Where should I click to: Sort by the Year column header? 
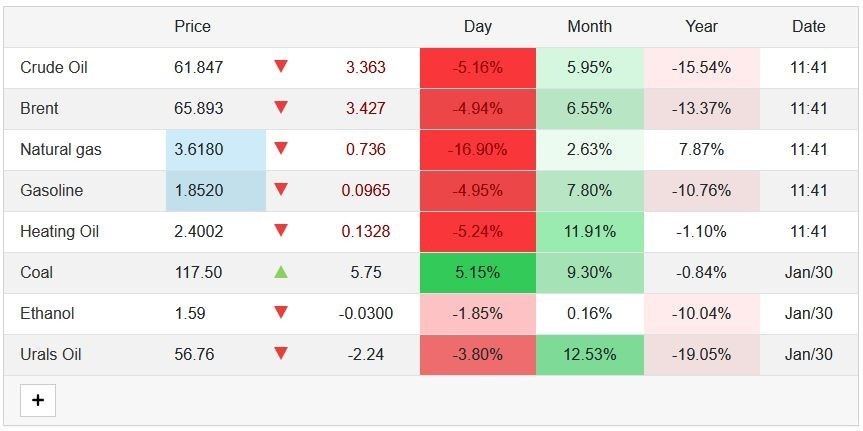701,27
